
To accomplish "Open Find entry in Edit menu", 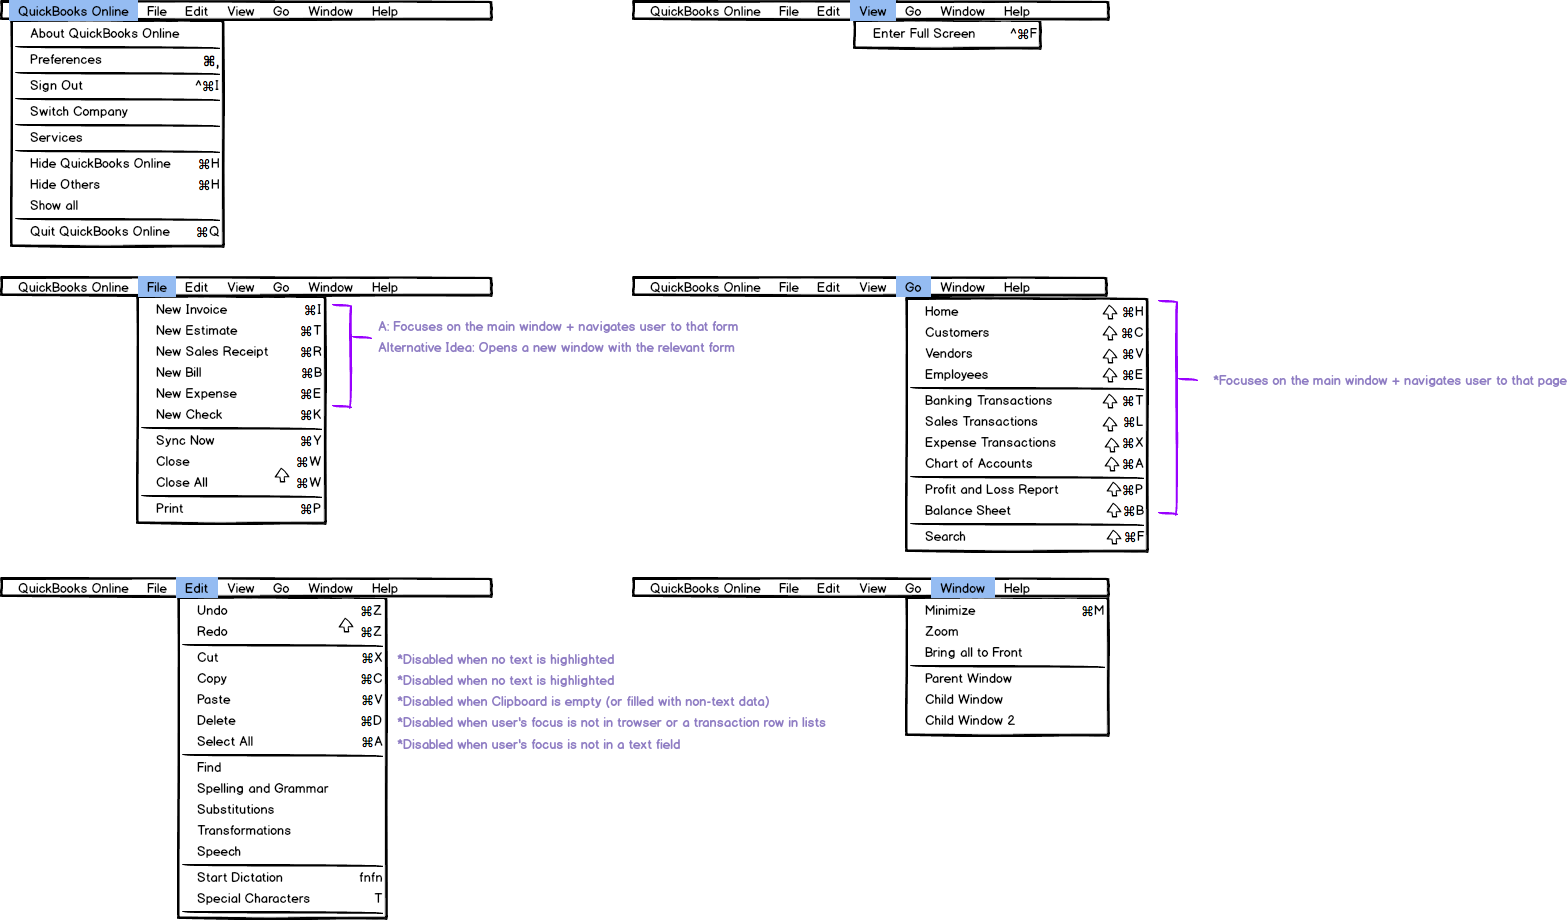I will [x=282, y=767].
